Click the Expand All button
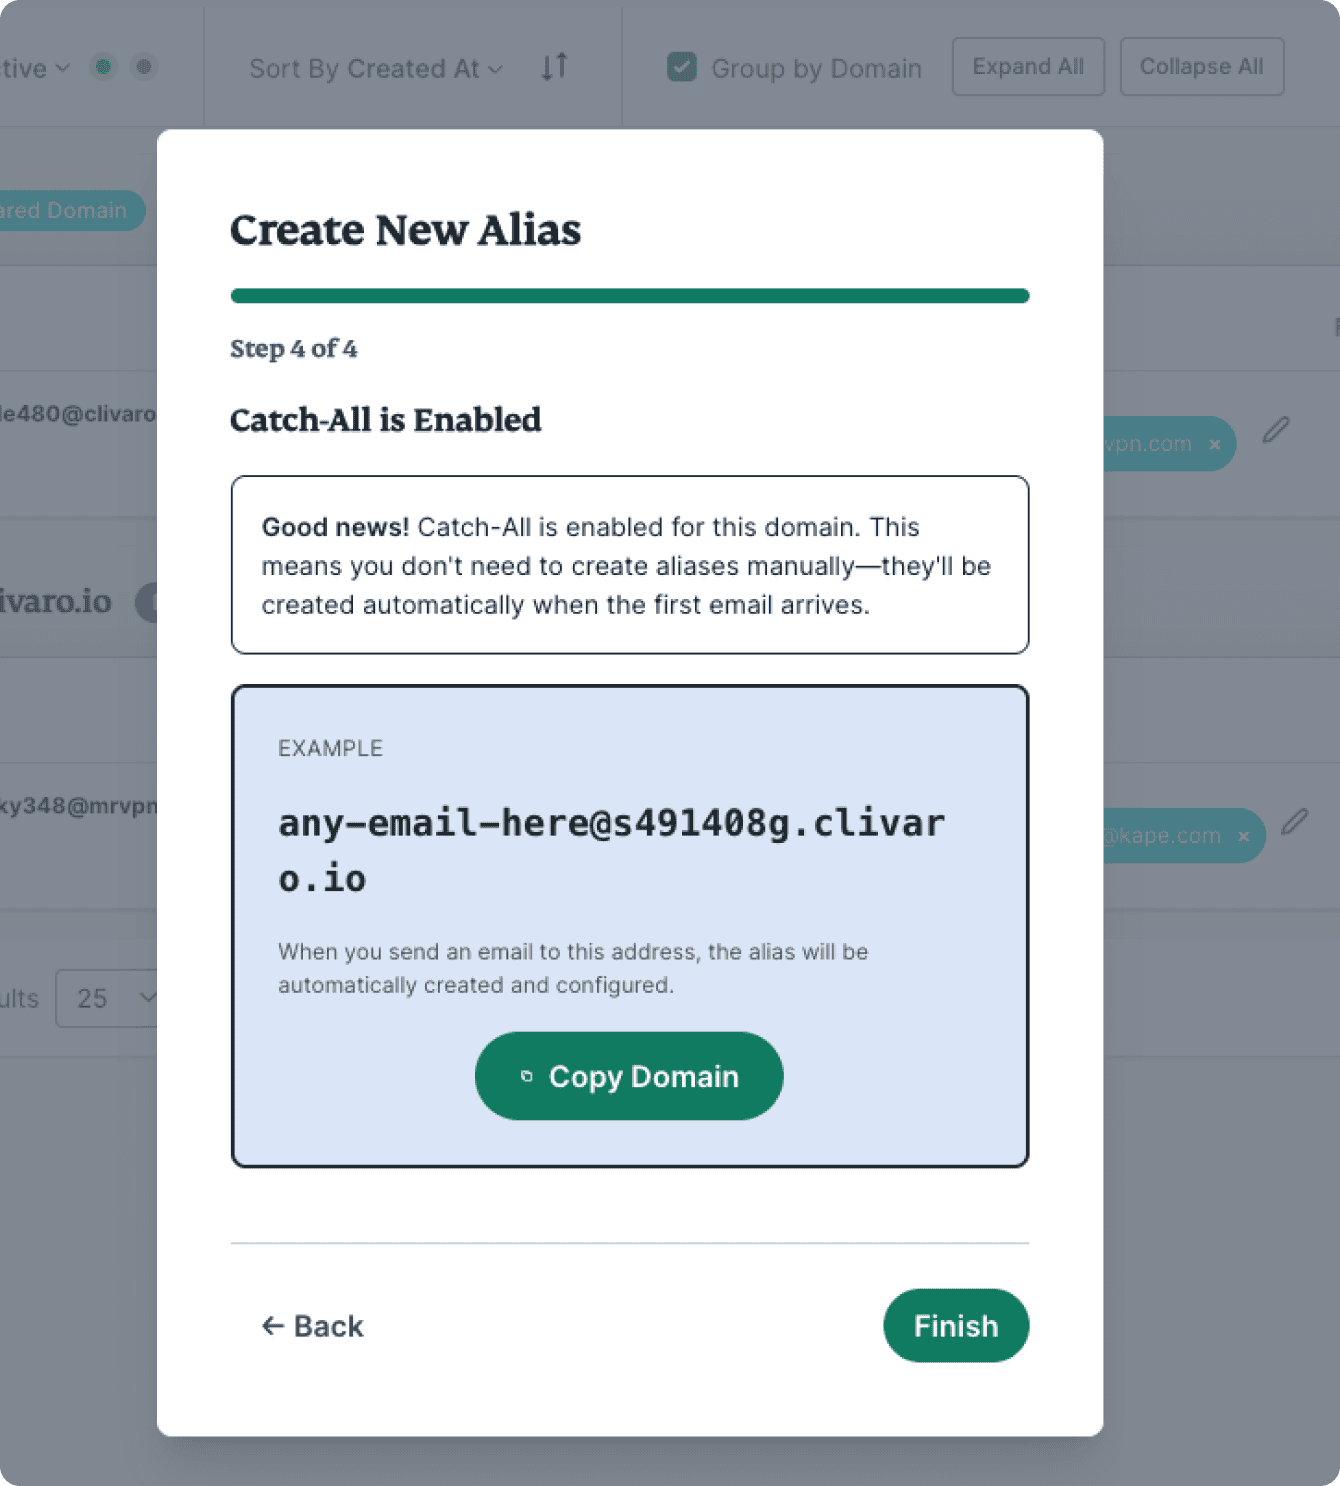The height and width of the screenshot is (1486, 1340). pyautogui.click(x=1028, y=67)
